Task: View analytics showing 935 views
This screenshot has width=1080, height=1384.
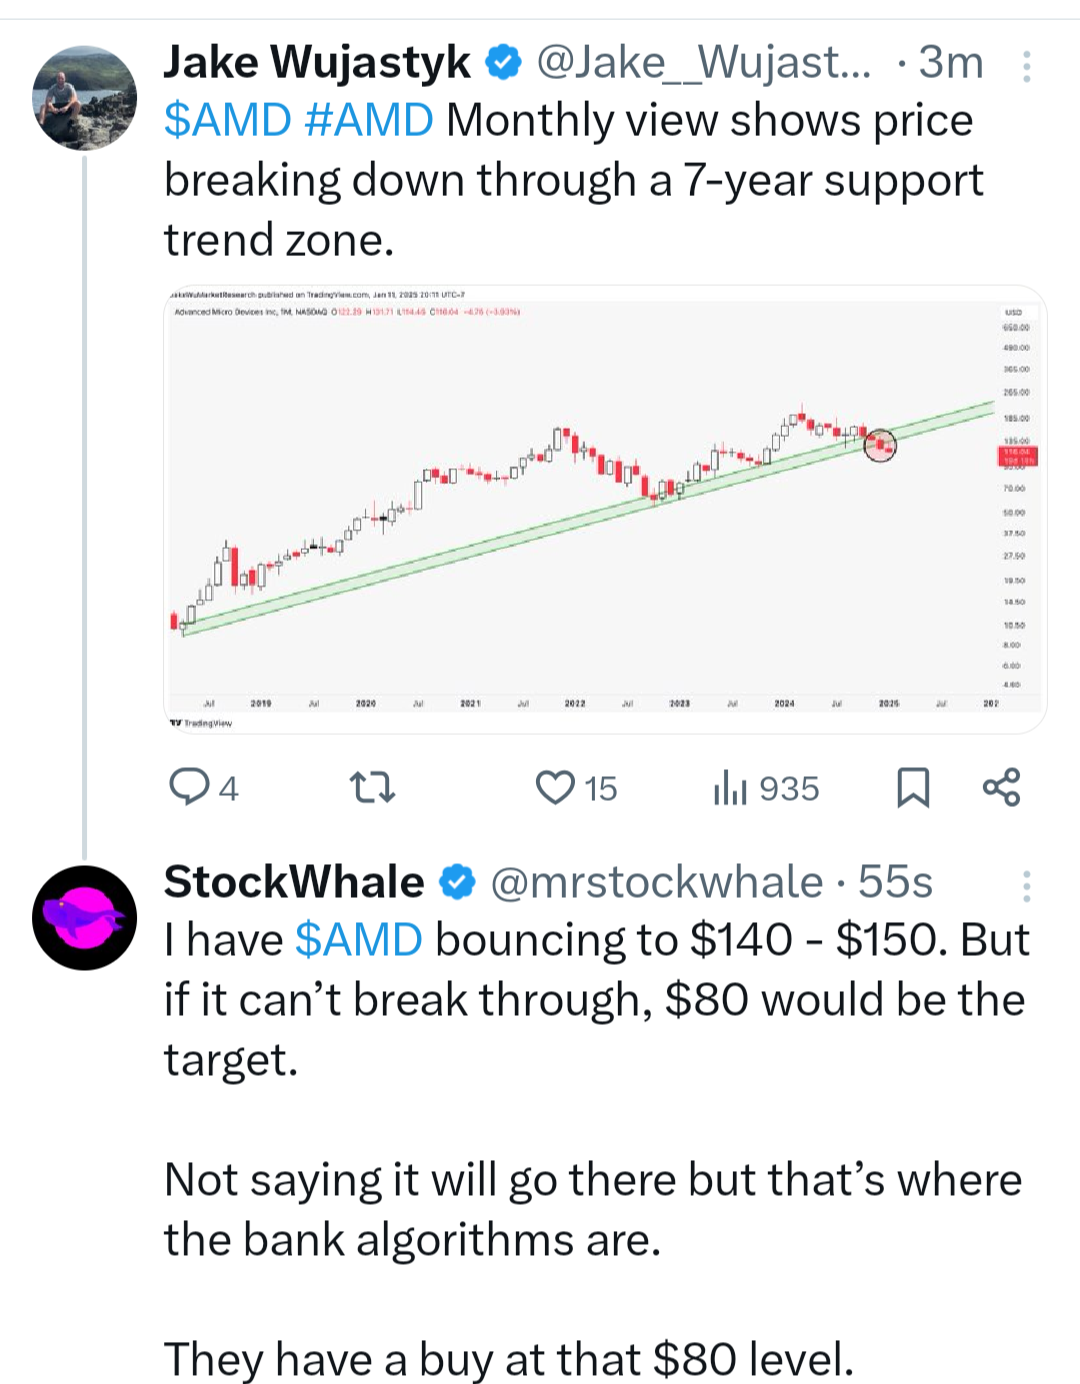Action: 767,788
